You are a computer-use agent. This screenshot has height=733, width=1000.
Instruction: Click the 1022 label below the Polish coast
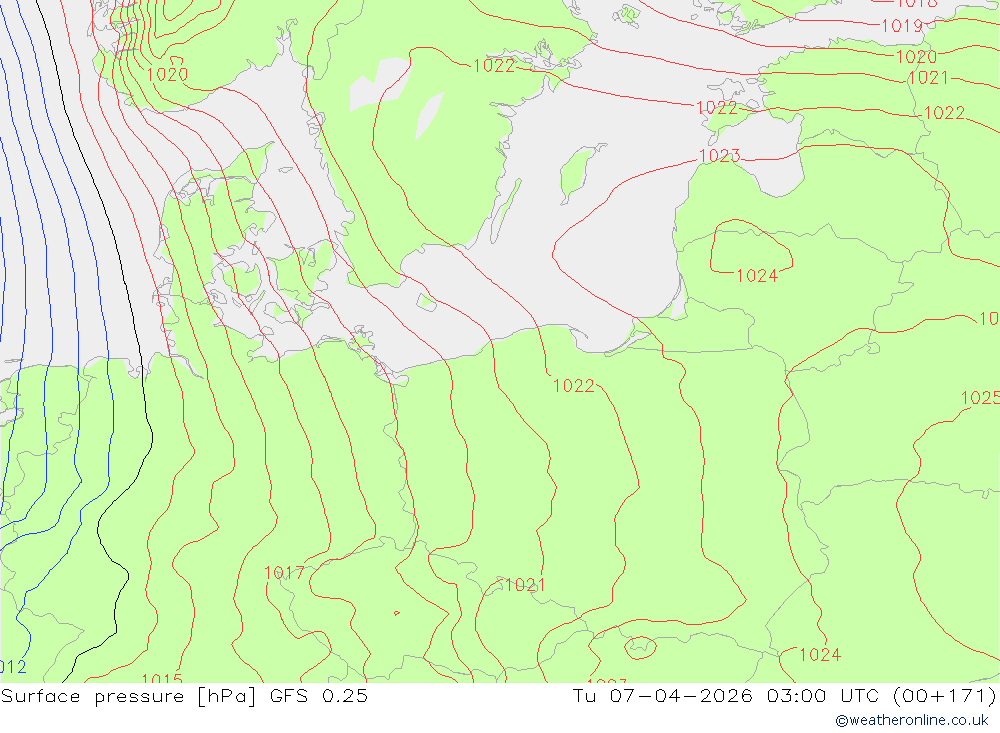point(573,386)
